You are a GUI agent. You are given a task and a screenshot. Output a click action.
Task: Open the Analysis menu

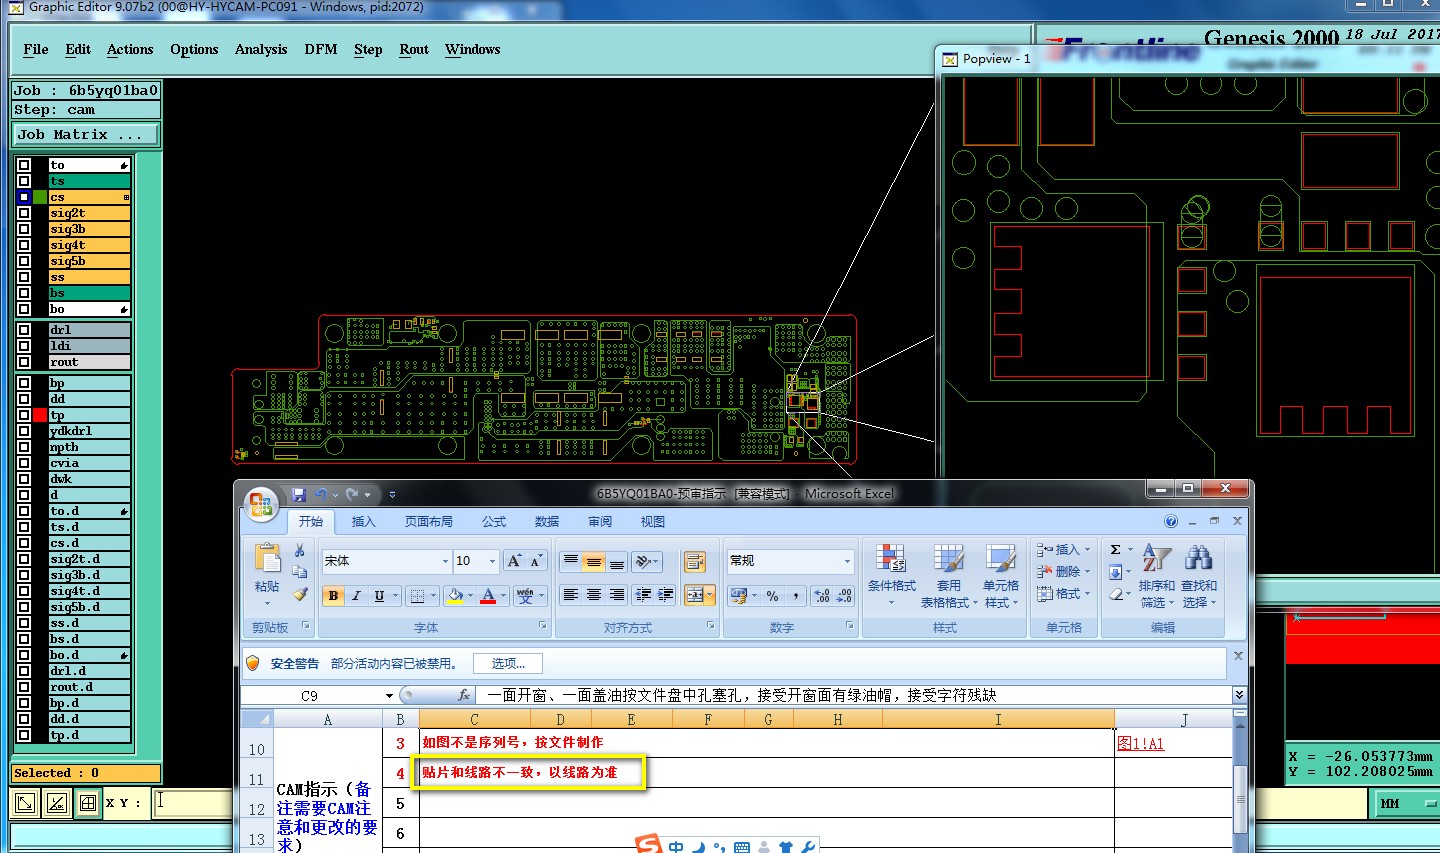[261, 49]
